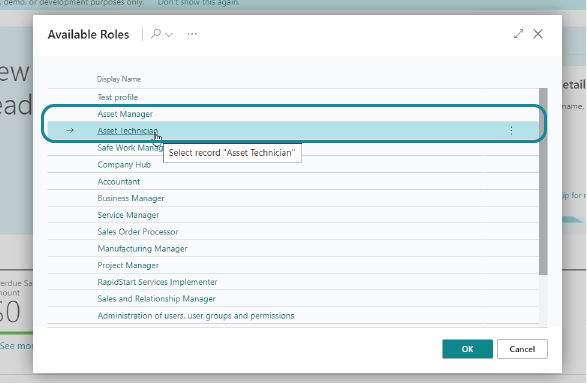587x384 pixels.
Task: Expand the search options chevron
Action: click(x=169, y=35)
